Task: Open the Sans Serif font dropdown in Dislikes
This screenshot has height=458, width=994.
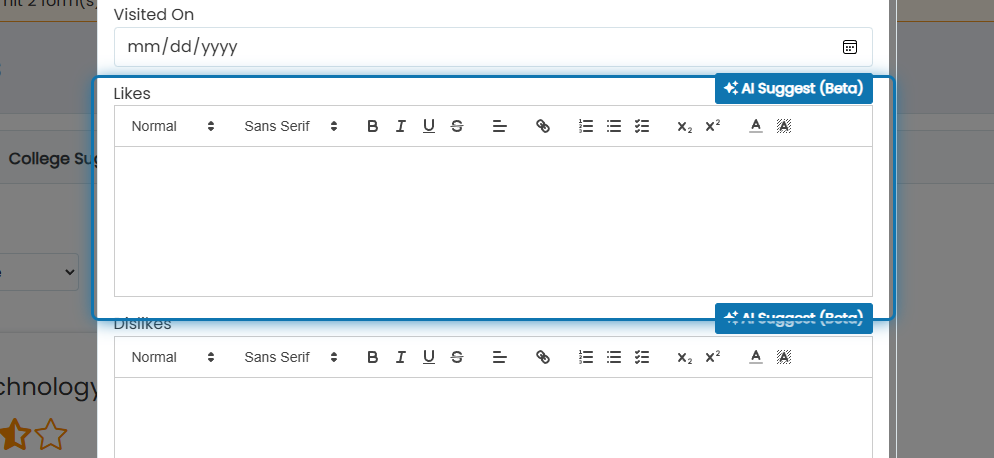Action: (290, 357)
